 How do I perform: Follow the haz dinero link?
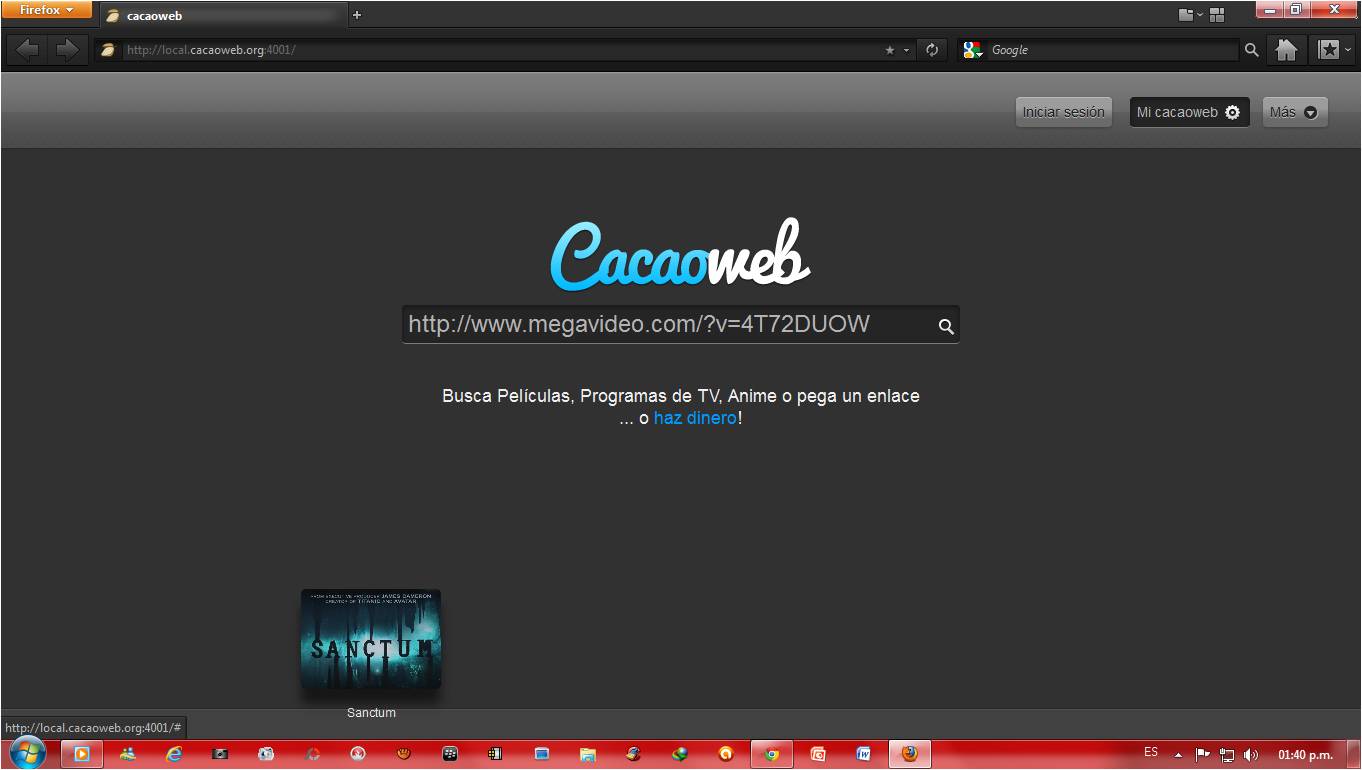(x=695, y=418)
